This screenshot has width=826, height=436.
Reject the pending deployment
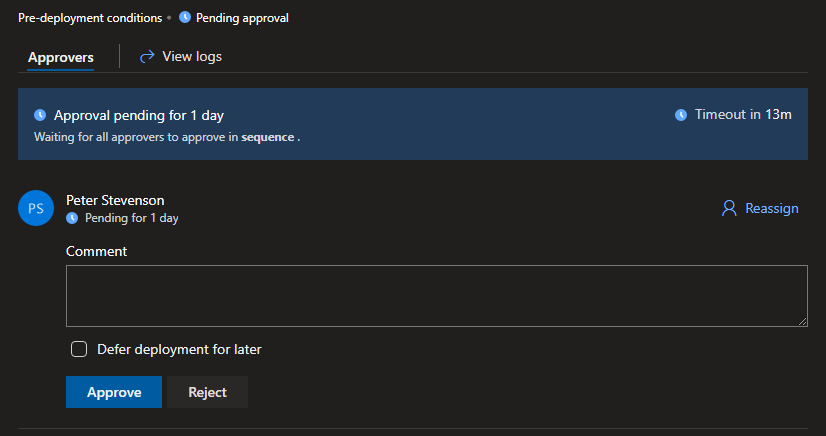click(208, 392)
